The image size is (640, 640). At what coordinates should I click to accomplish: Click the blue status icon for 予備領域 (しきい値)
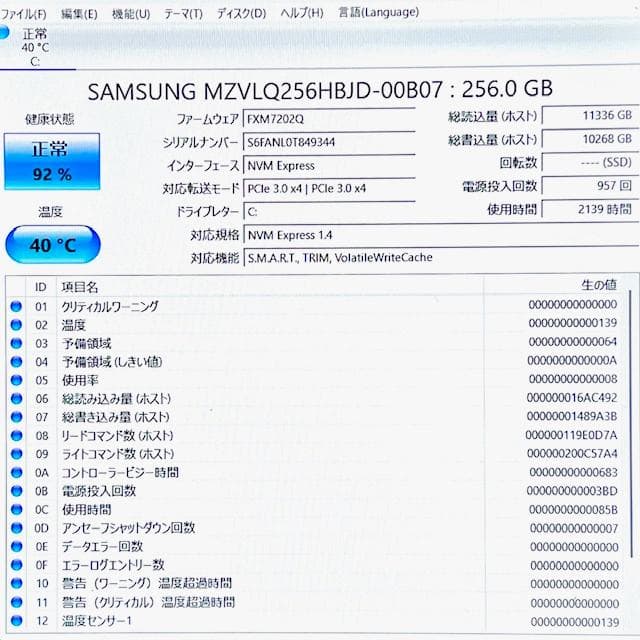coord(16,362)
